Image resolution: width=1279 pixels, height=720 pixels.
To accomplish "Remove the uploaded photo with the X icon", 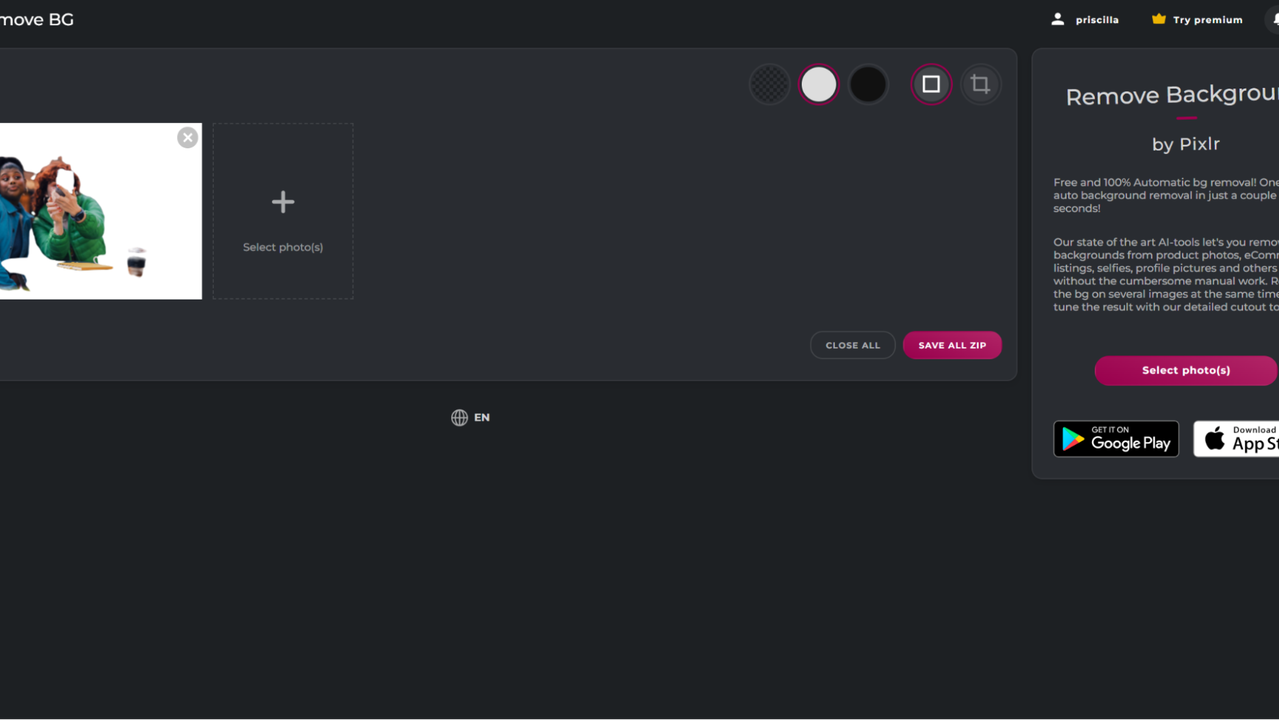I will click(187, 138).
